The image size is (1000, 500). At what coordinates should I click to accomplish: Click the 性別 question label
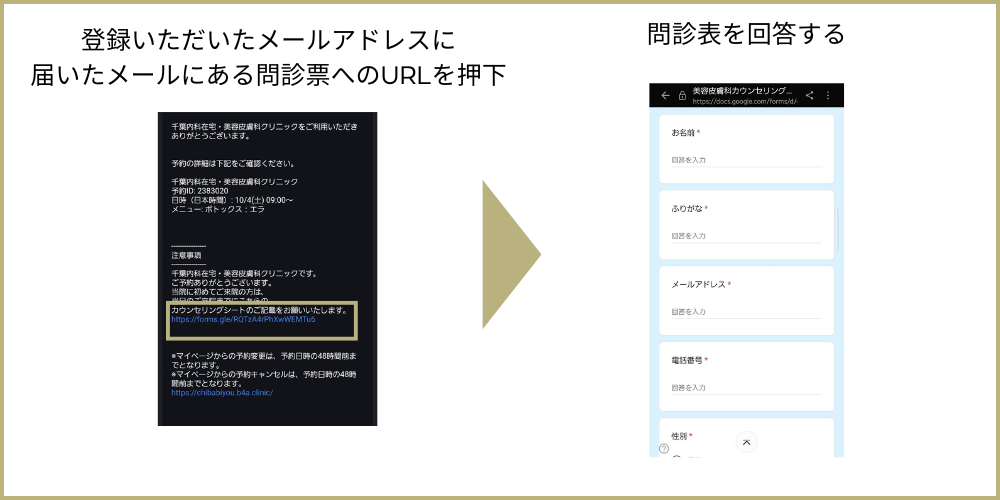tap(678, 436)
